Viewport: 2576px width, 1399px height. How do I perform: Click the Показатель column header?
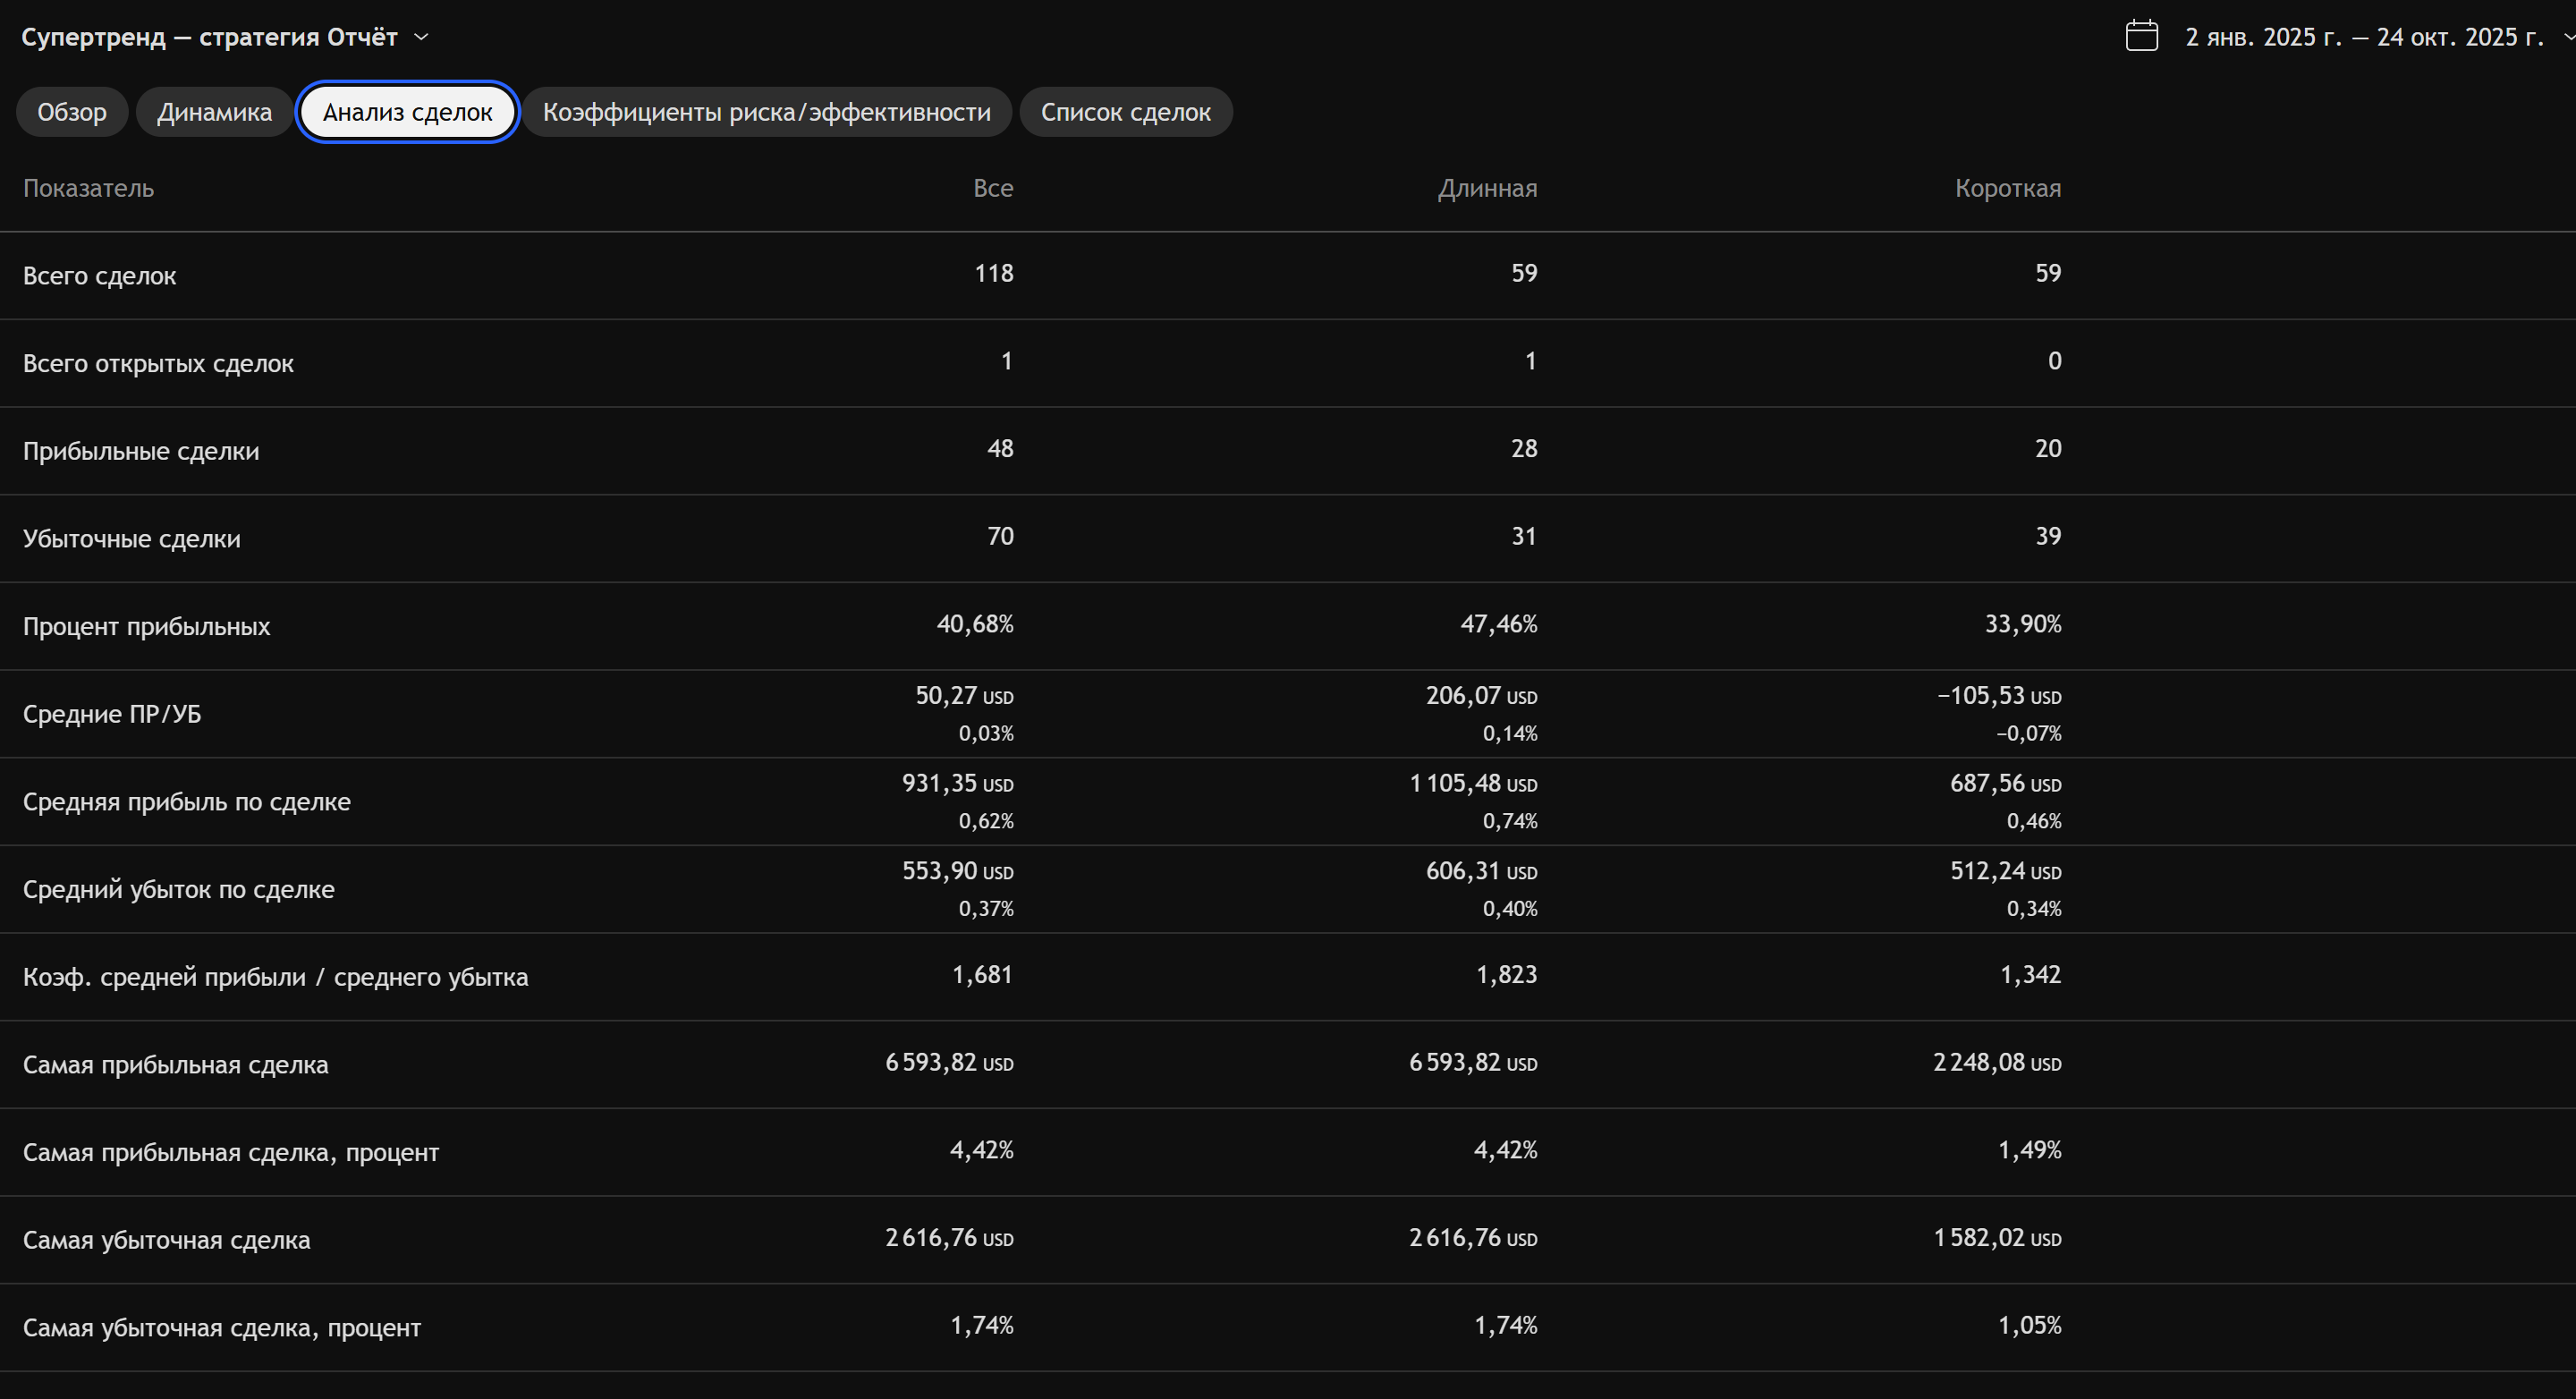click(88, 188)
